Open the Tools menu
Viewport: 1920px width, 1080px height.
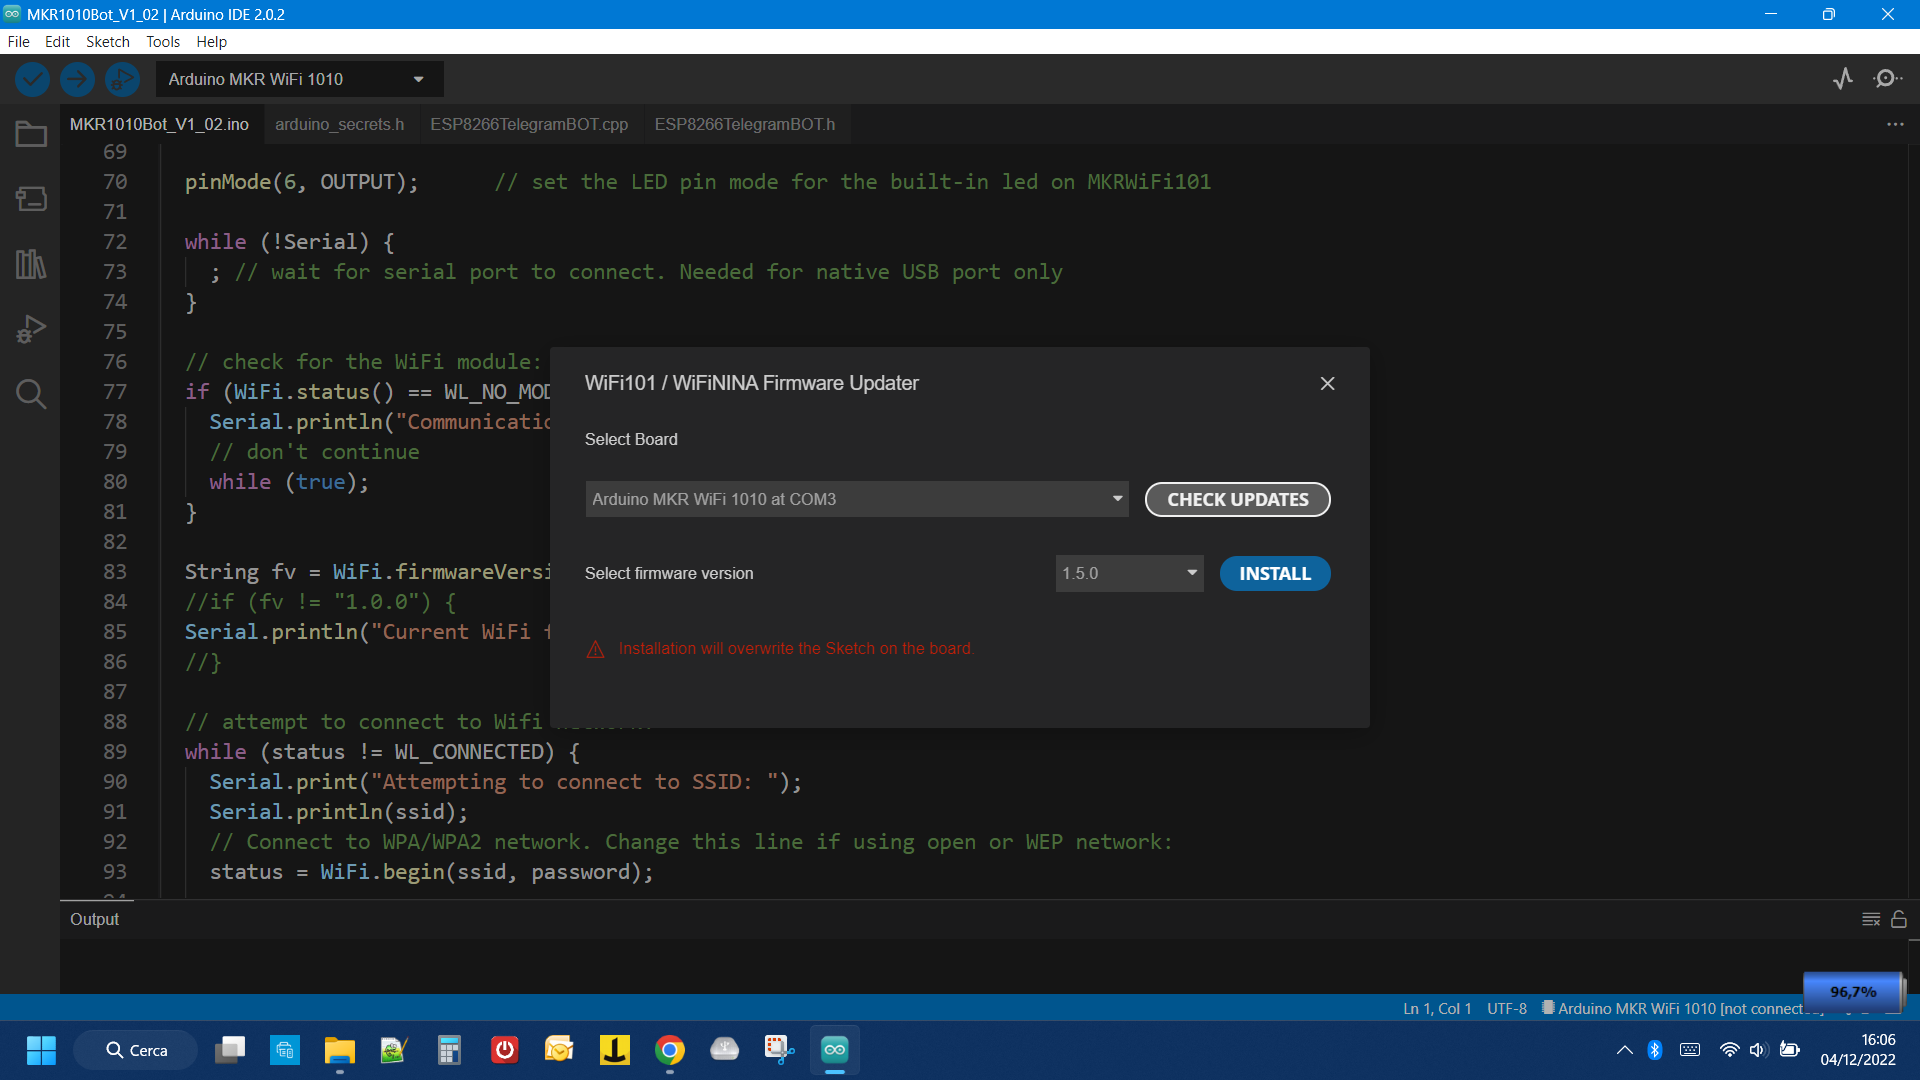tap(162, 41)
